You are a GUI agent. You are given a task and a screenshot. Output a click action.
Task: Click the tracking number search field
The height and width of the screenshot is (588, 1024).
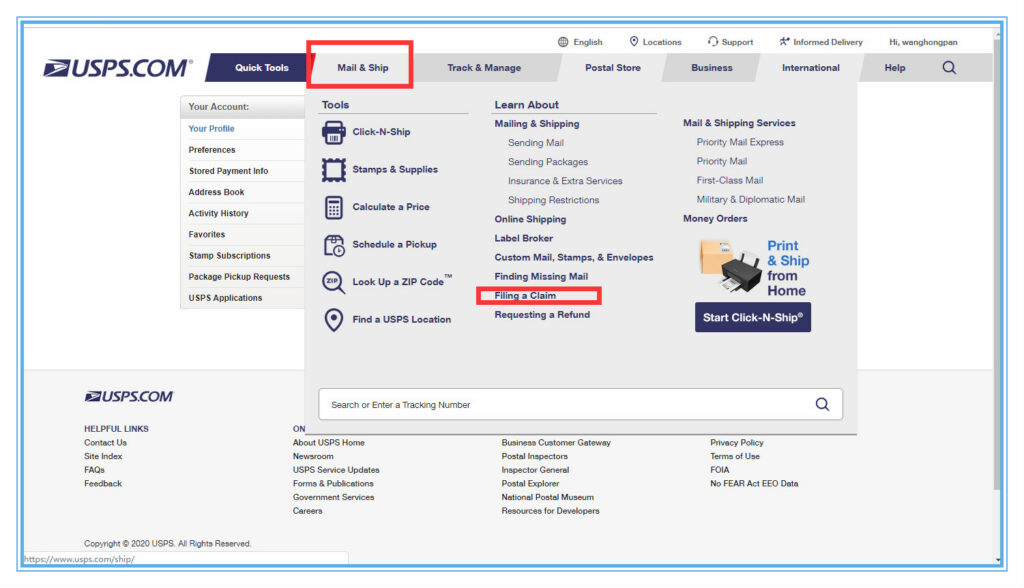[x=580, y=403]
